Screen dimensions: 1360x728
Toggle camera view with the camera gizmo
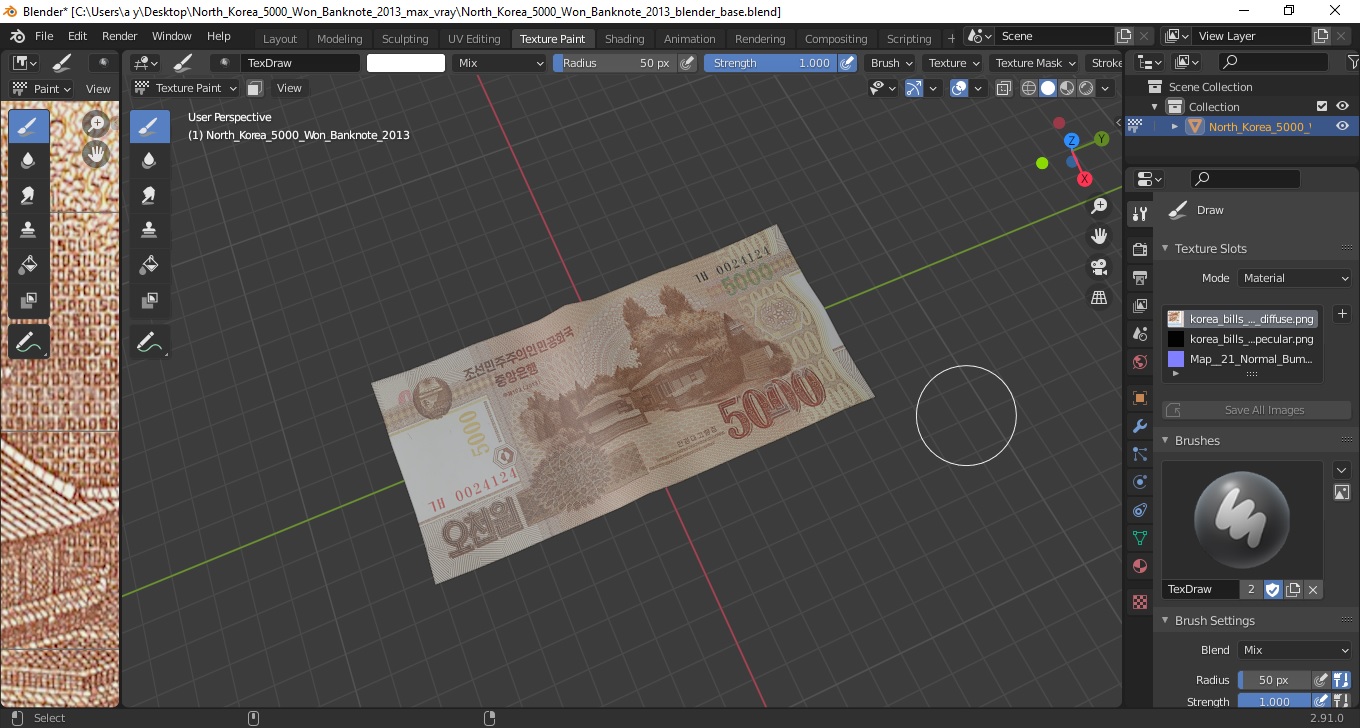point(1099,267)
